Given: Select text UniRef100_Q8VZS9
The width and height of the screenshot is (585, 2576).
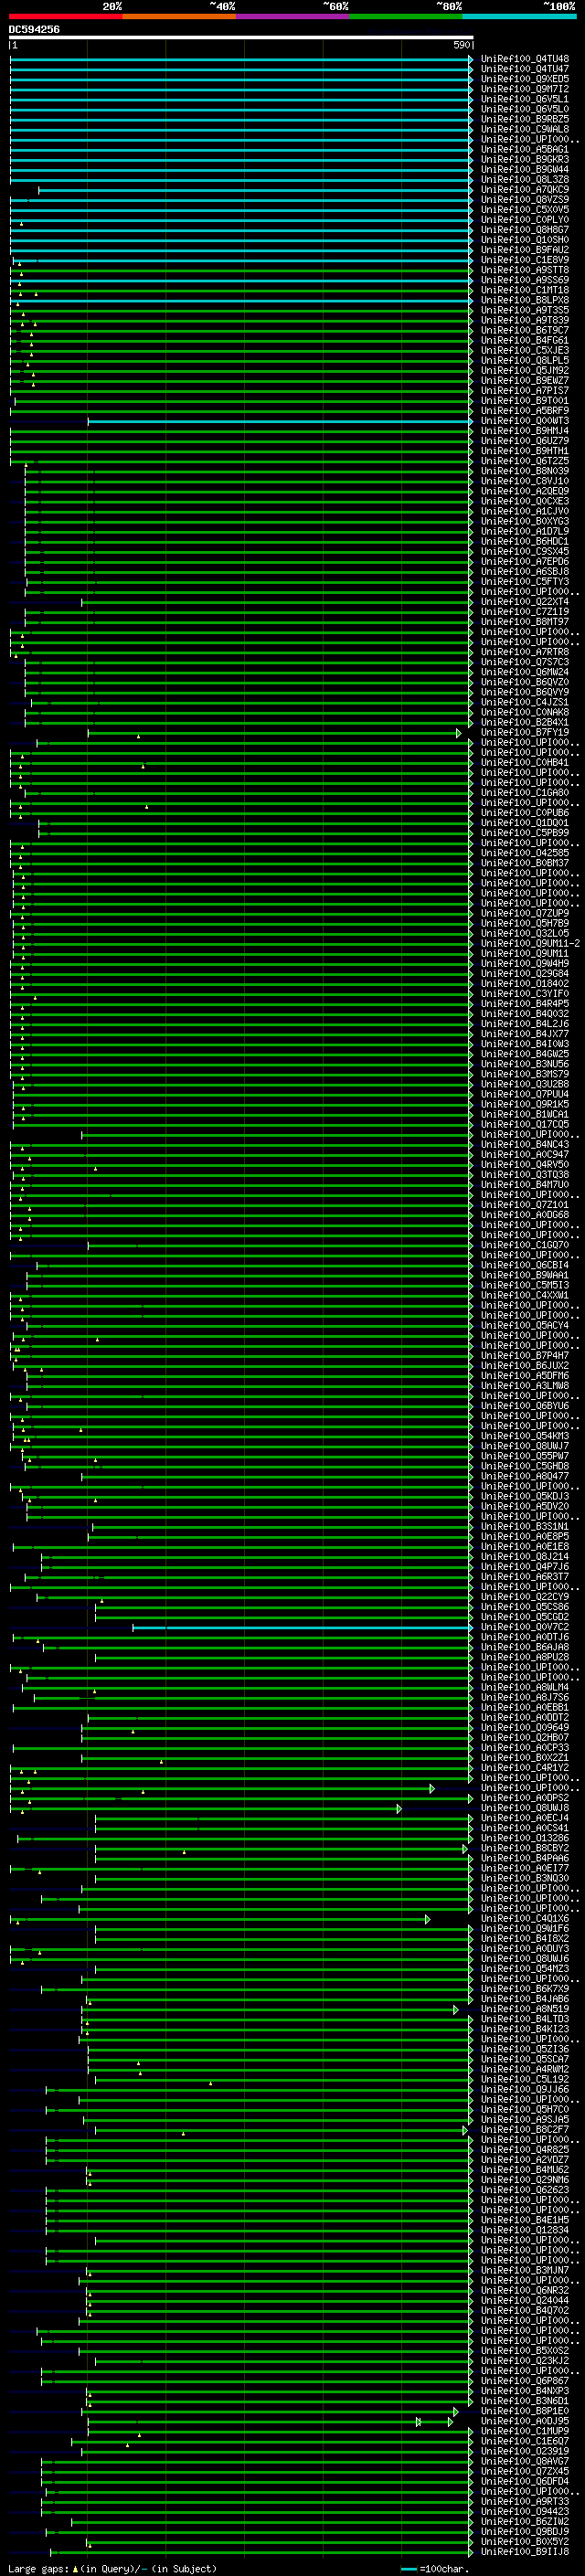Looking at the screenshot, I should point(525,200).
